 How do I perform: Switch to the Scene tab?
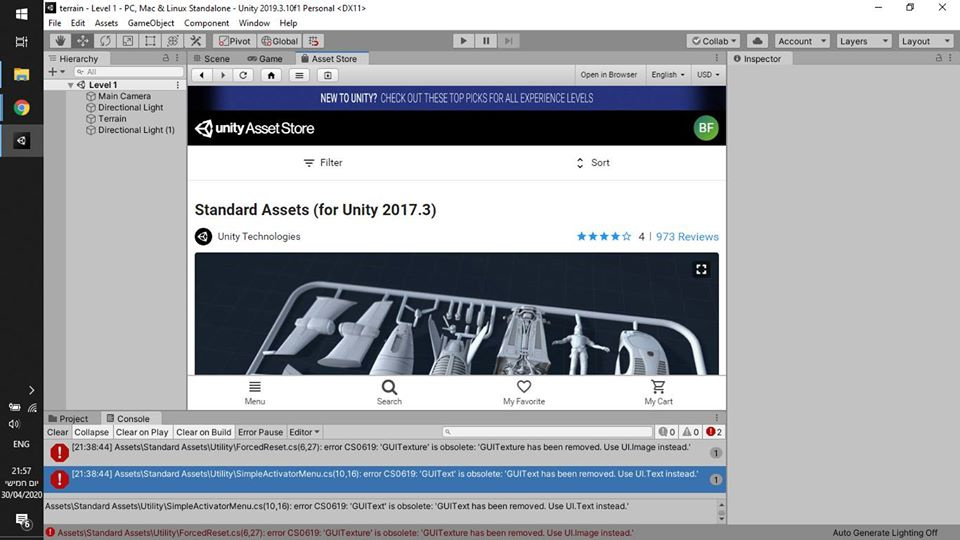pyautogui.click(x=212, y=59)
